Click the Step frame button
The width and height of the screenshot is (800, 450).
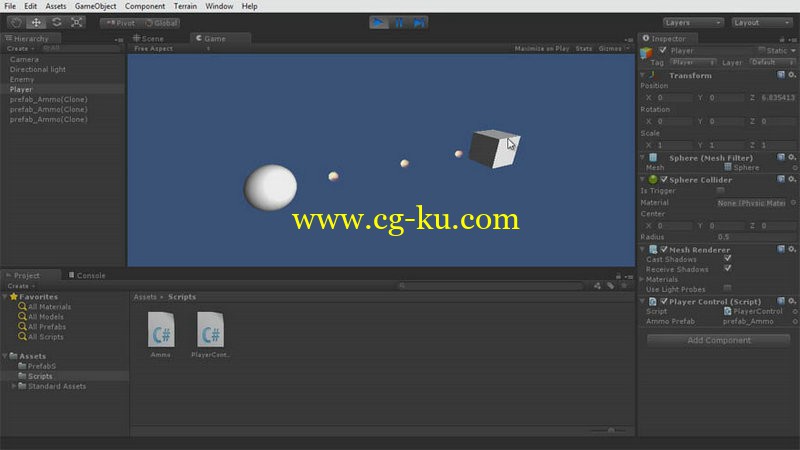419,22
